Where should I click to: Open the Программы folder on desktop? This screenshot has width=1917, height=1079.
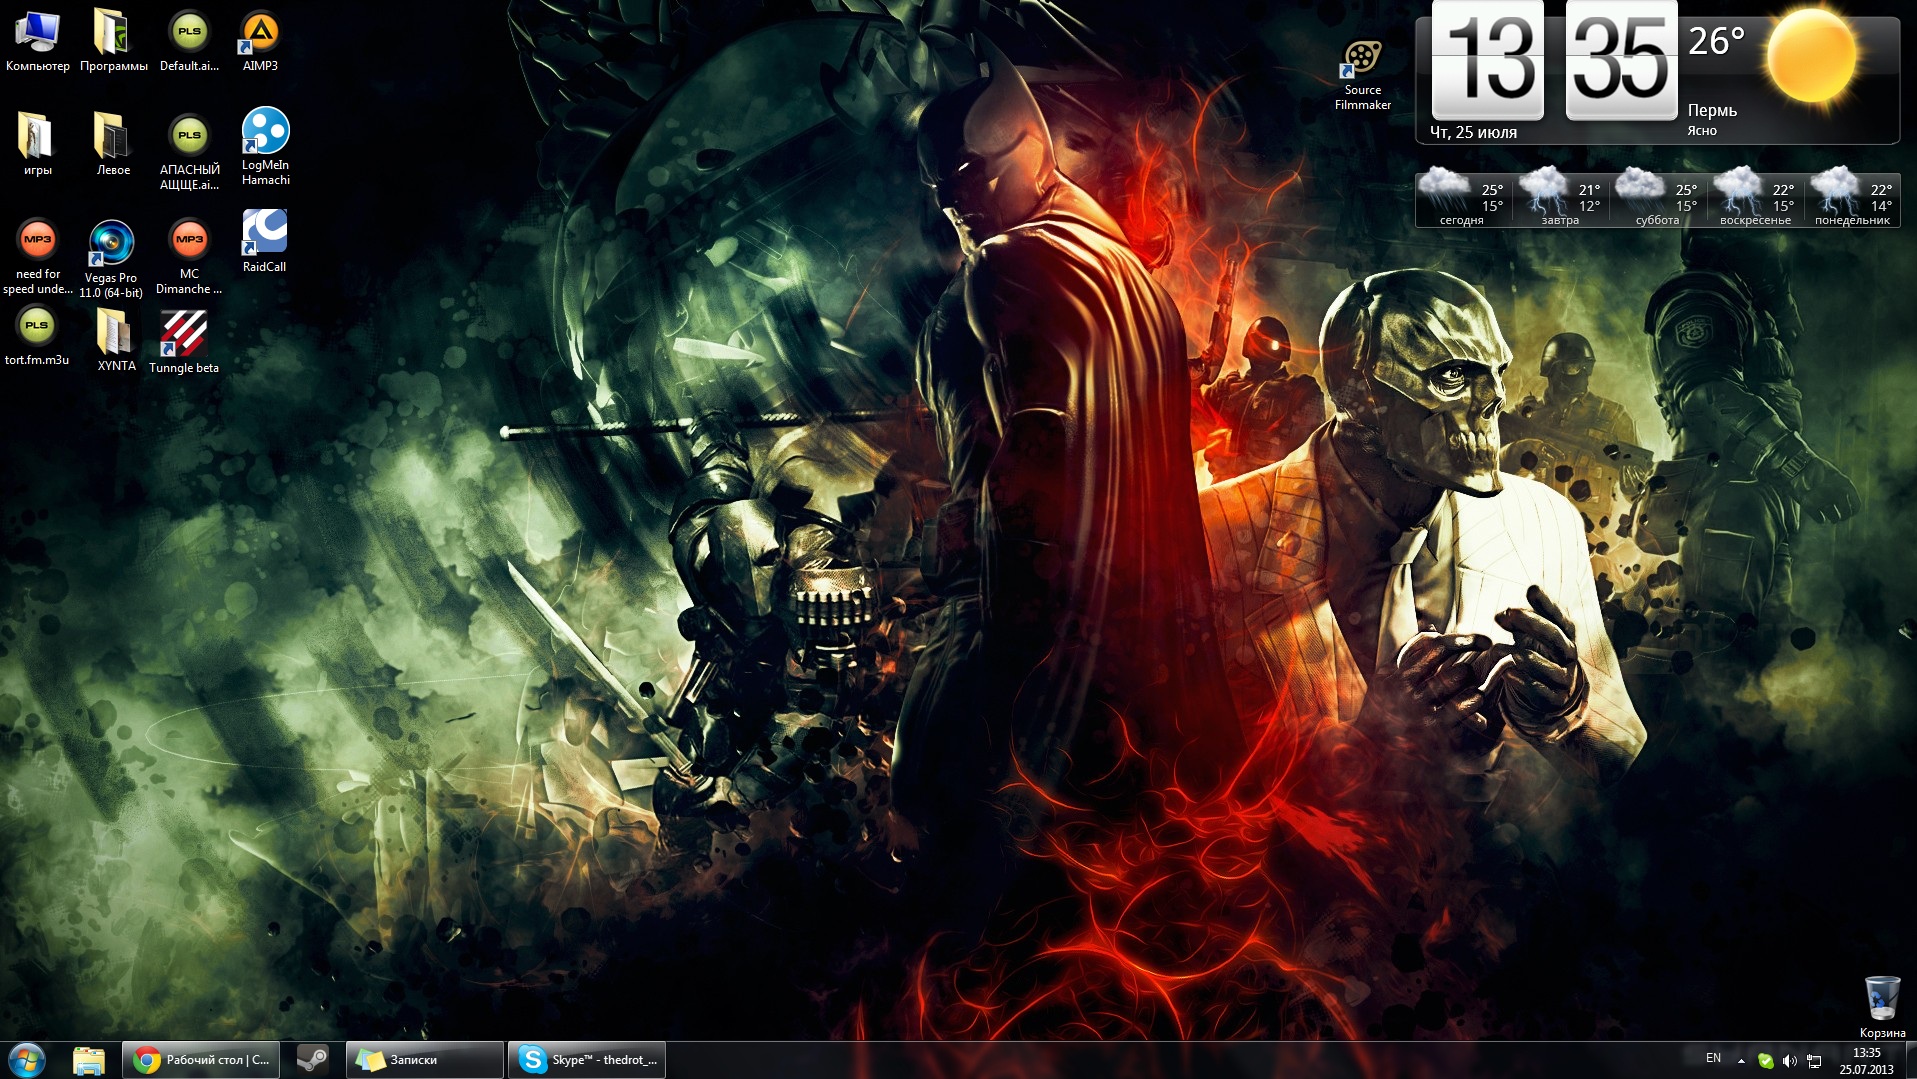[113, 41]
